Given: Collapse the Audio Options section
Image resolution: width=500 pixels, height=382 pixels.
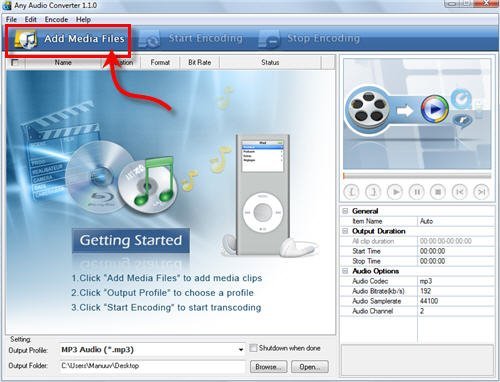Looking at the screenshot, I should pos(345,271).
